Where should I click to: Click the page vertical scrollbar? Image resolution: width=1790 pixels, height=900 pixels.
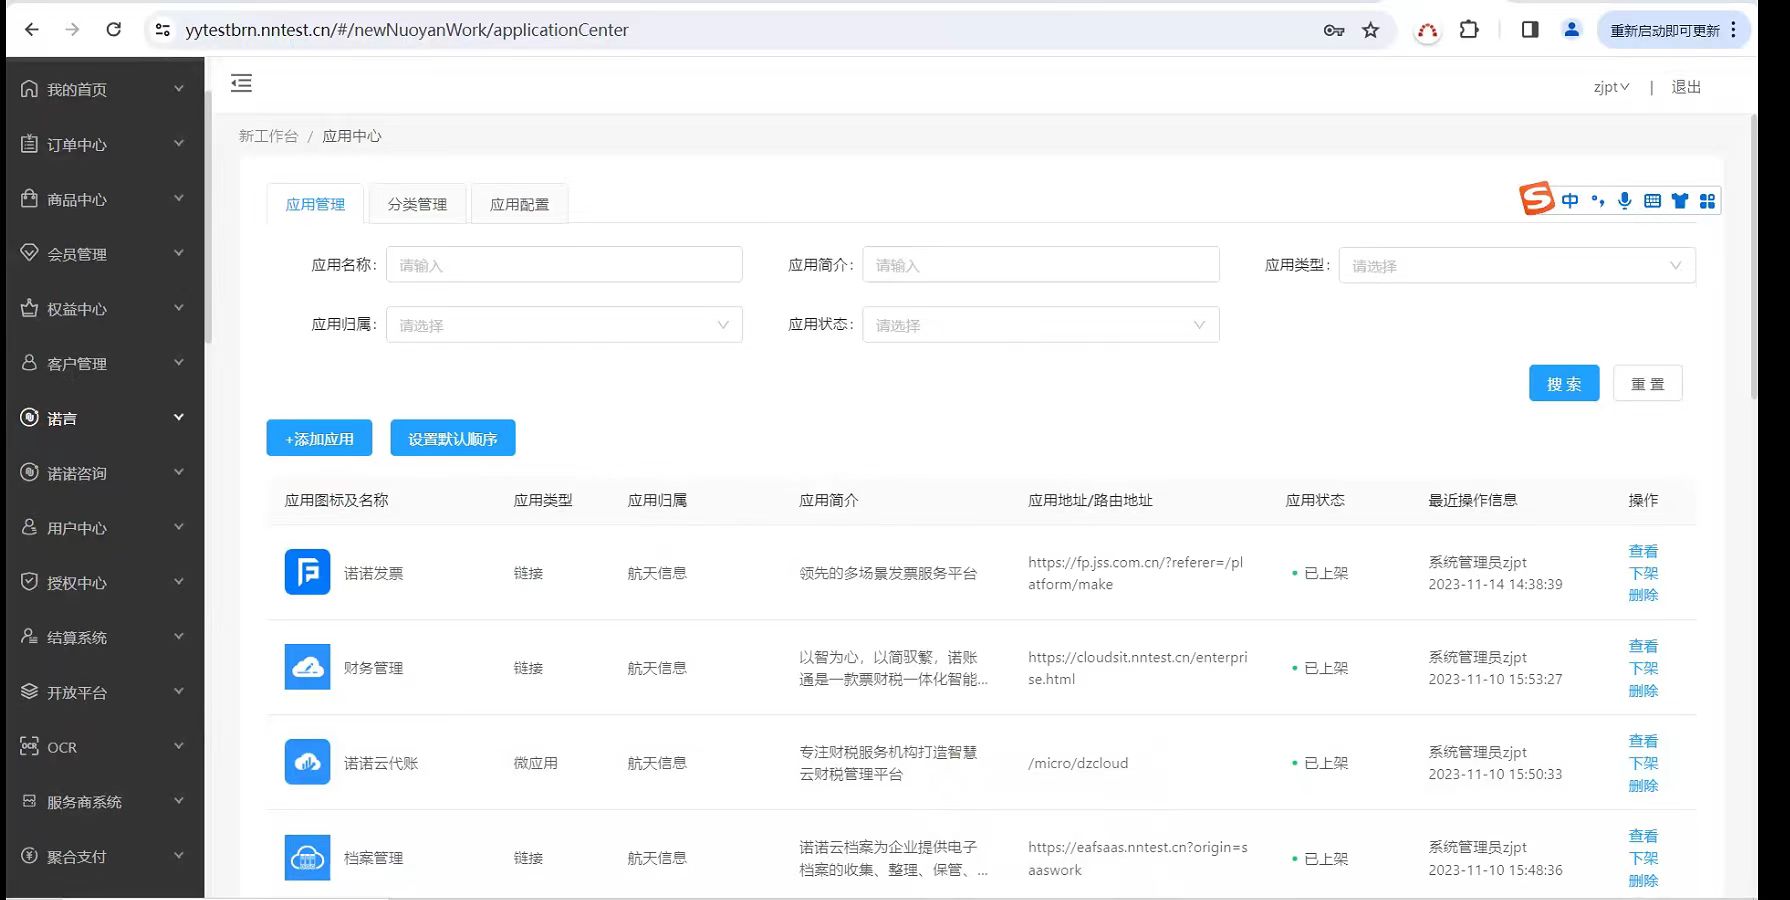1753,256
